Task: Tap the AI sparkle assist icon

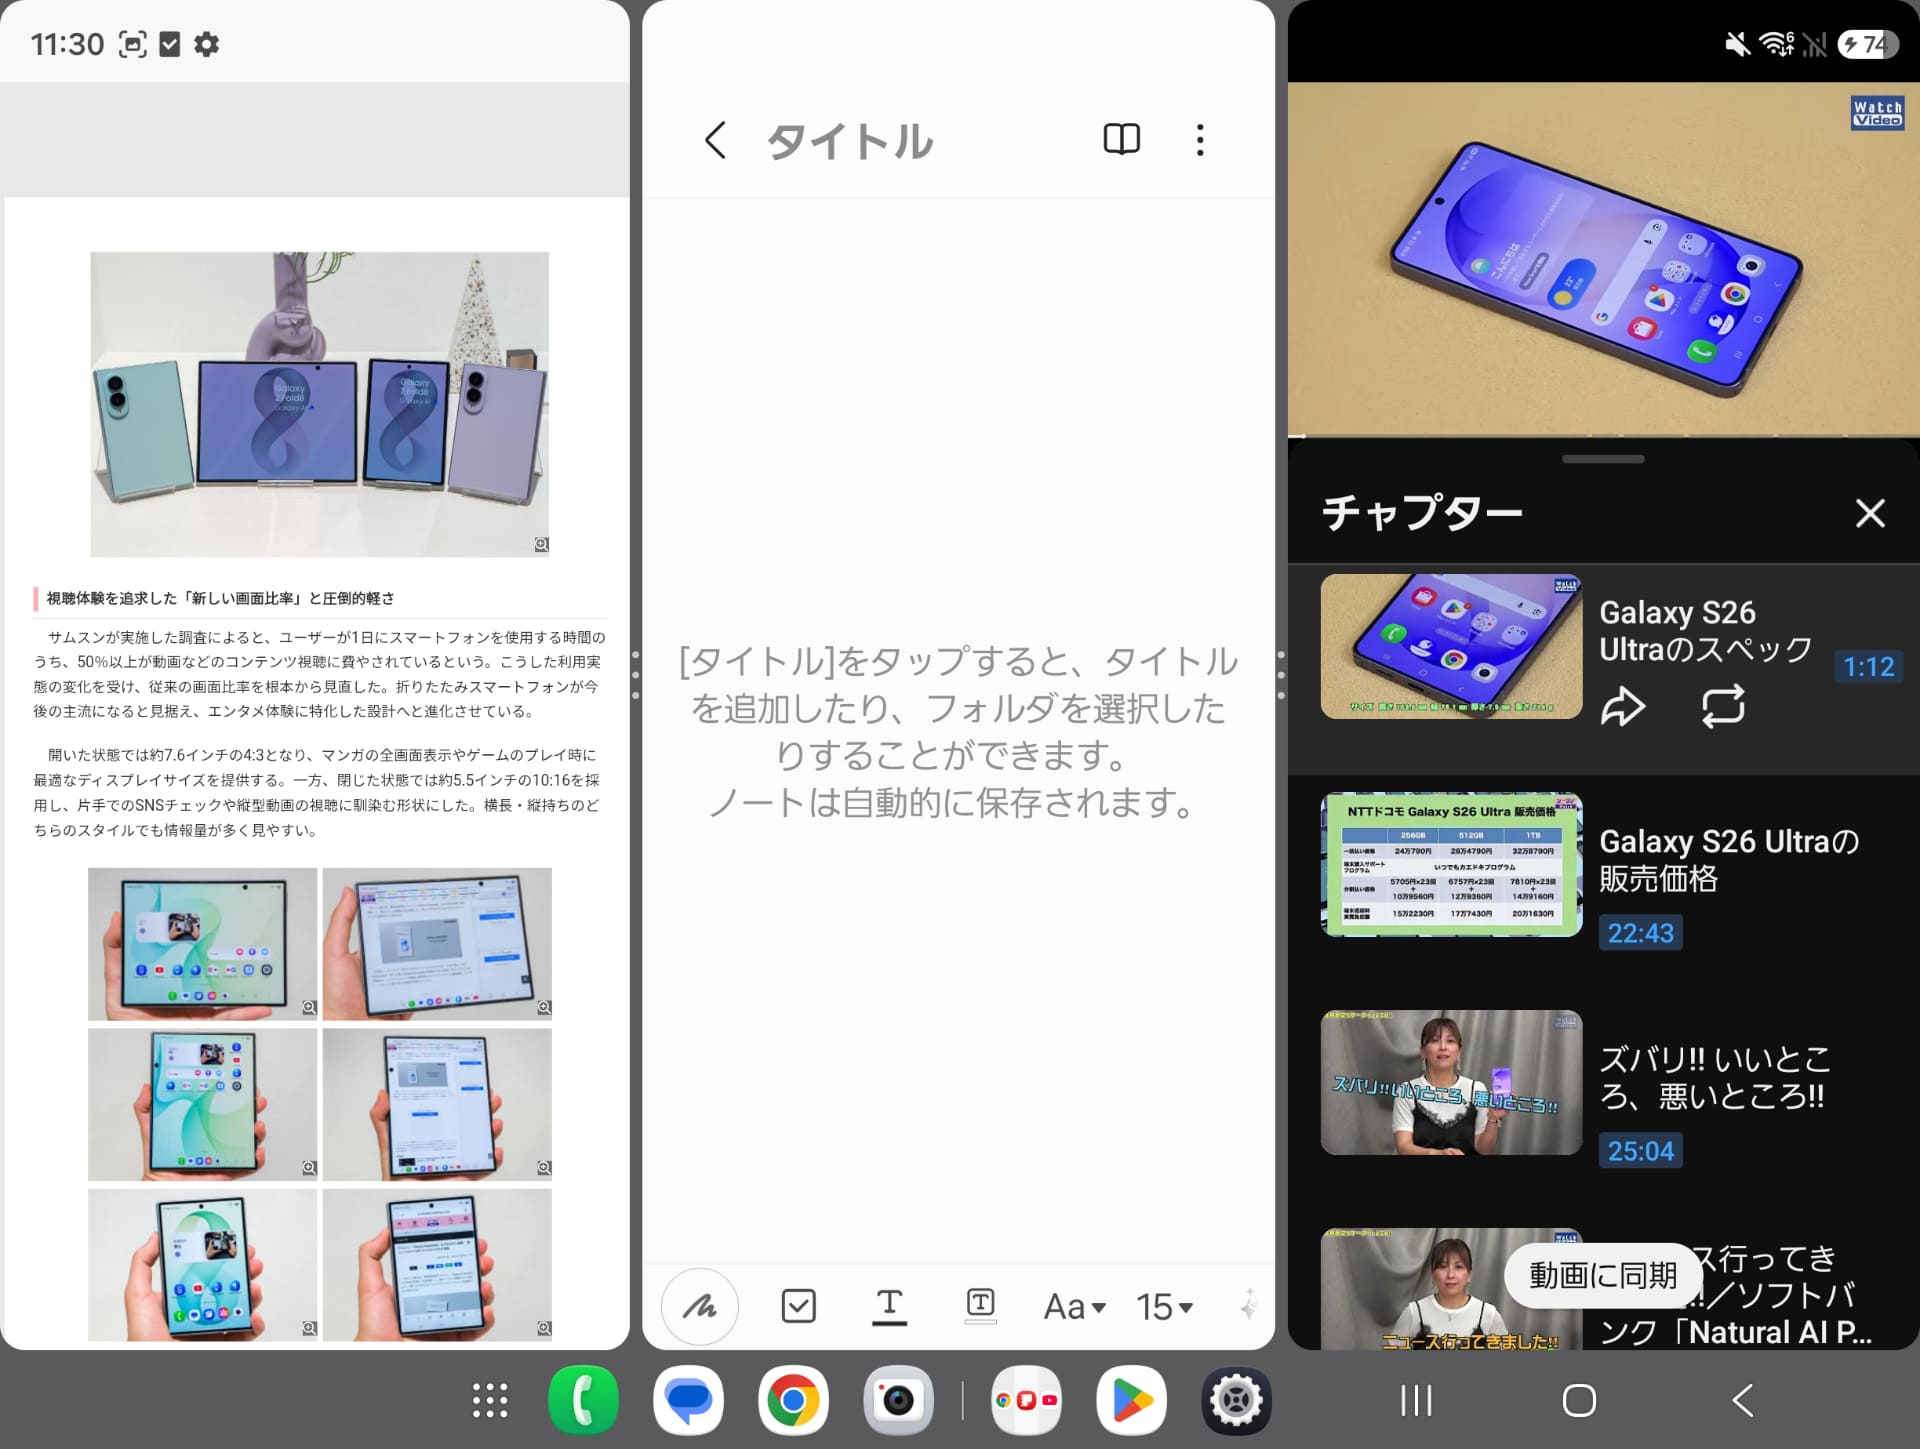Action: 1249,1305
